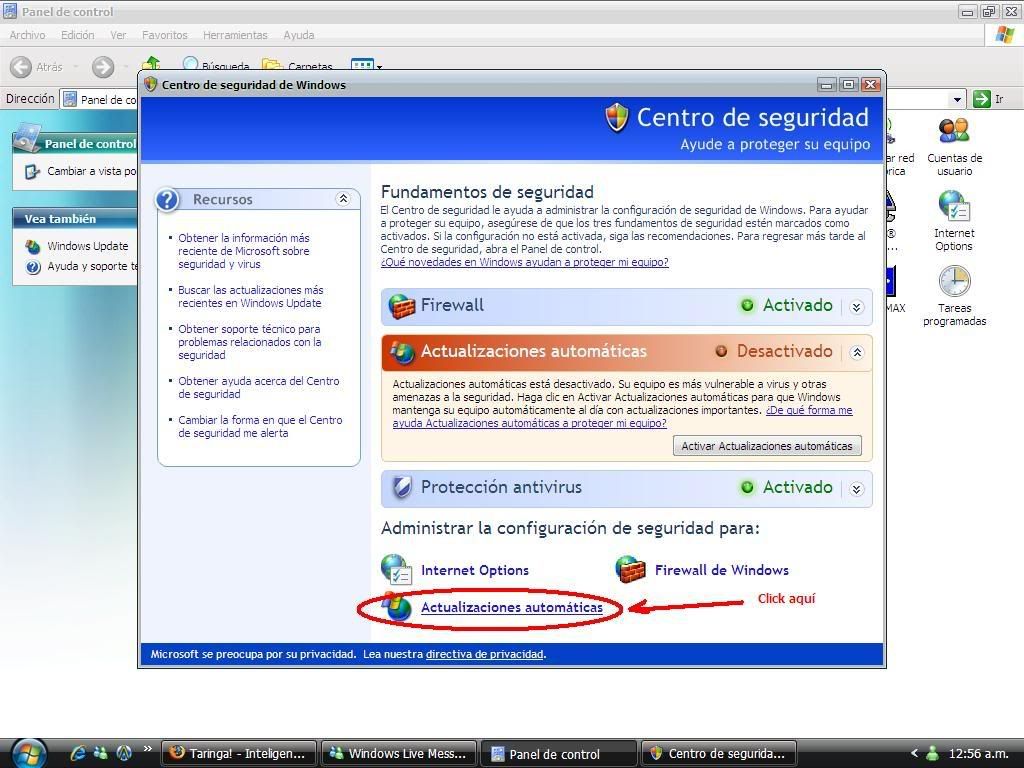Open Internet Options in Security Center
Viewport: 1024px width, 768px height.
[475, 570]
